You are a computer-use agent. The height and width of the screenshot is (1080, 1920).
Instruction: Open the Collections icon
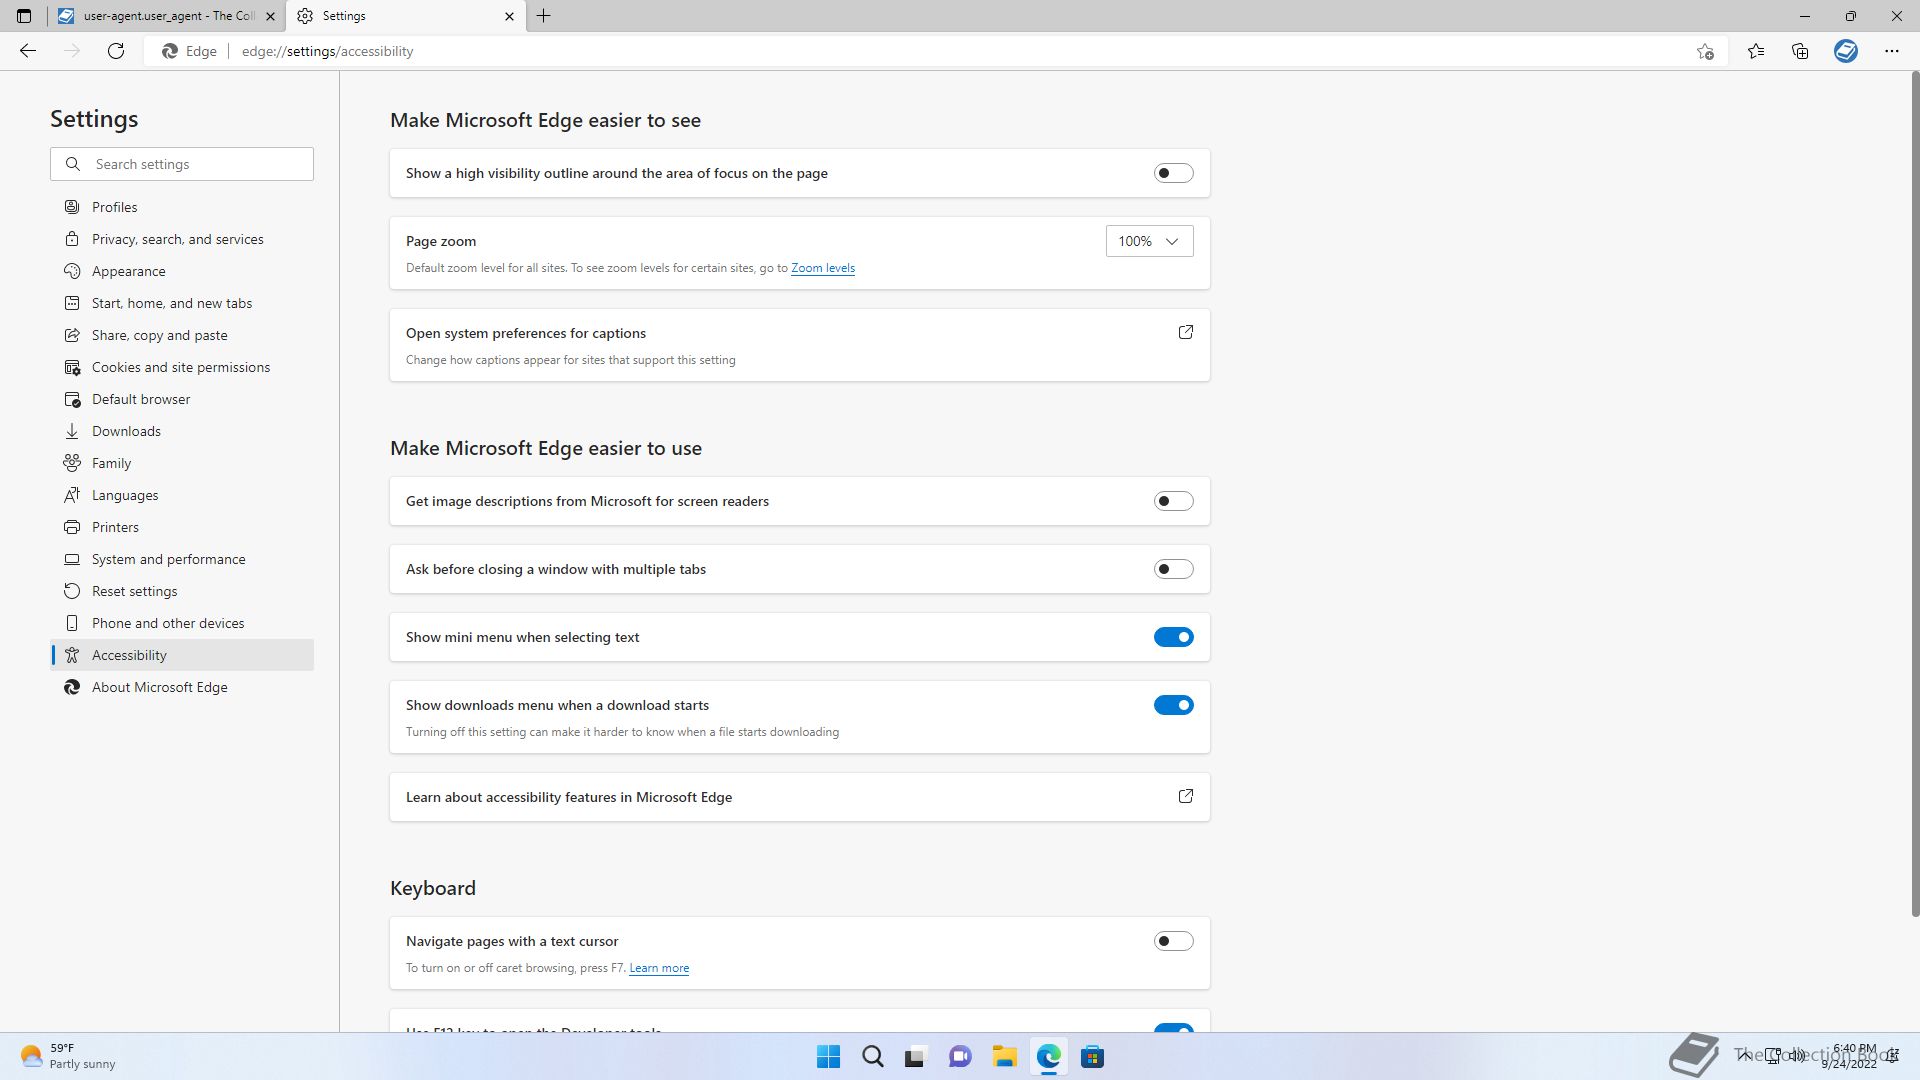(1800, 51)
